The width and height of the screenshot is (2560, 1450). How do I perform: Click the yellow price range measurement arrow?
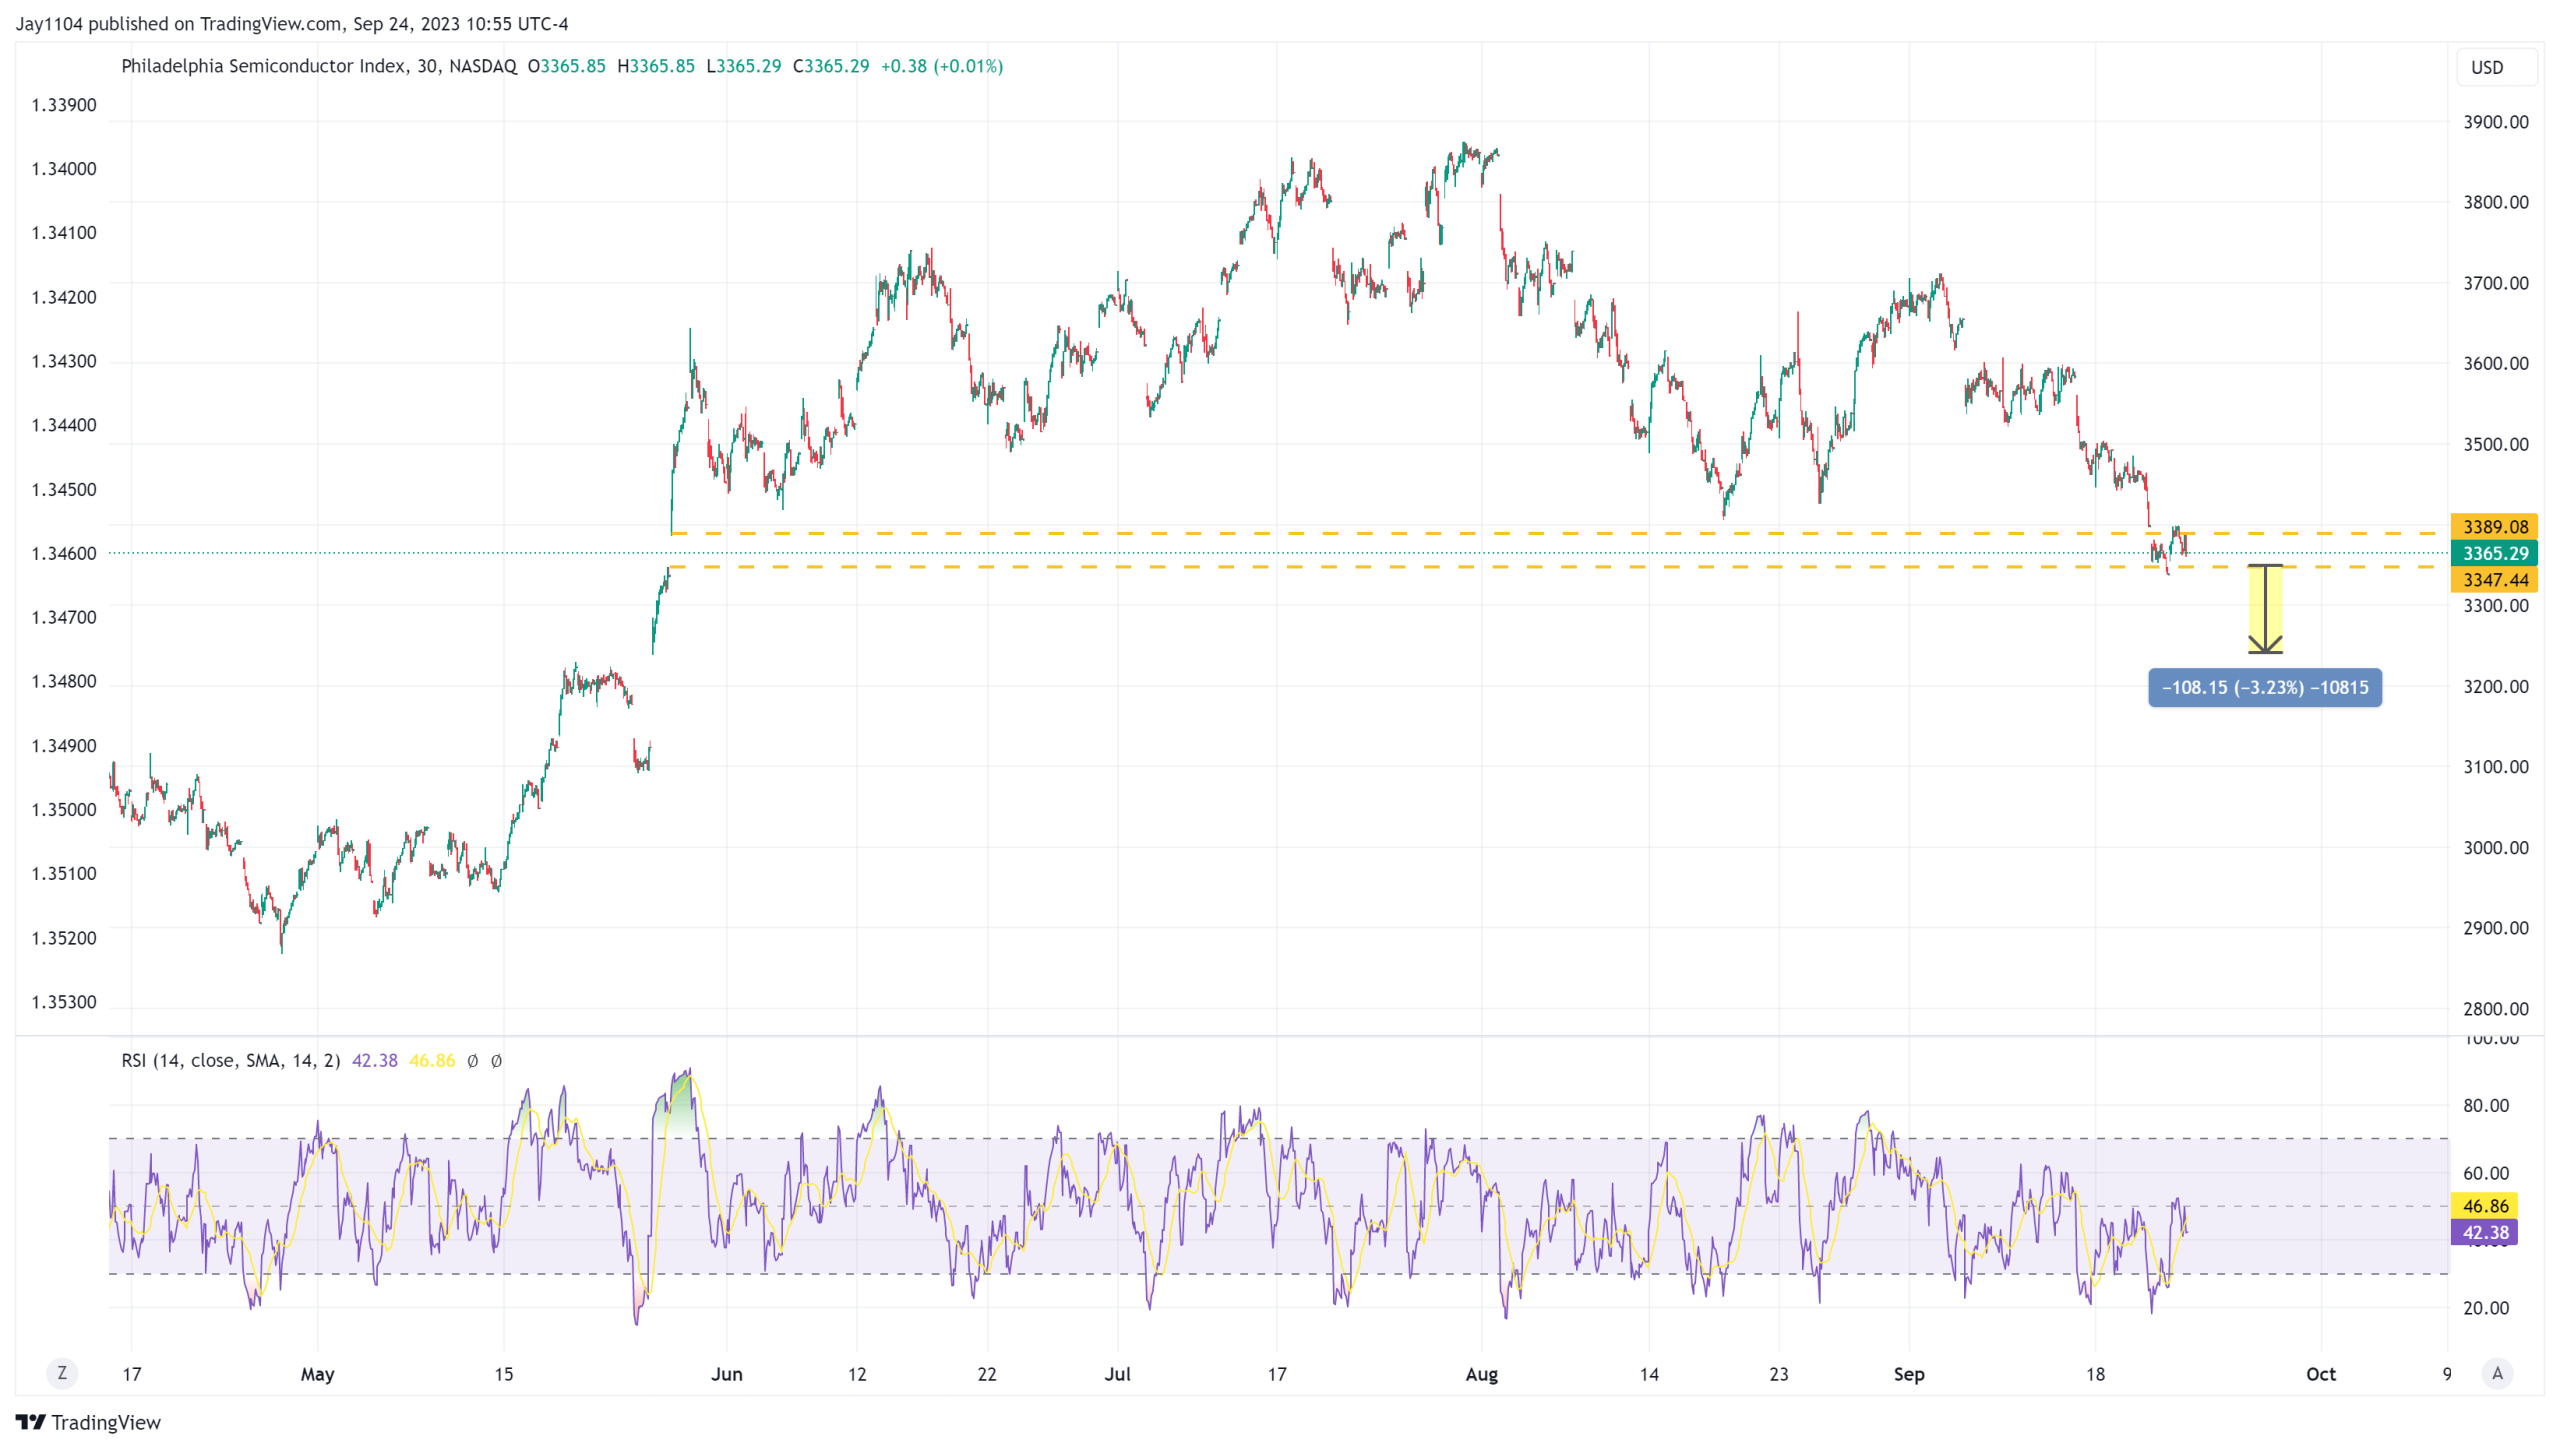click(2265, 609)
